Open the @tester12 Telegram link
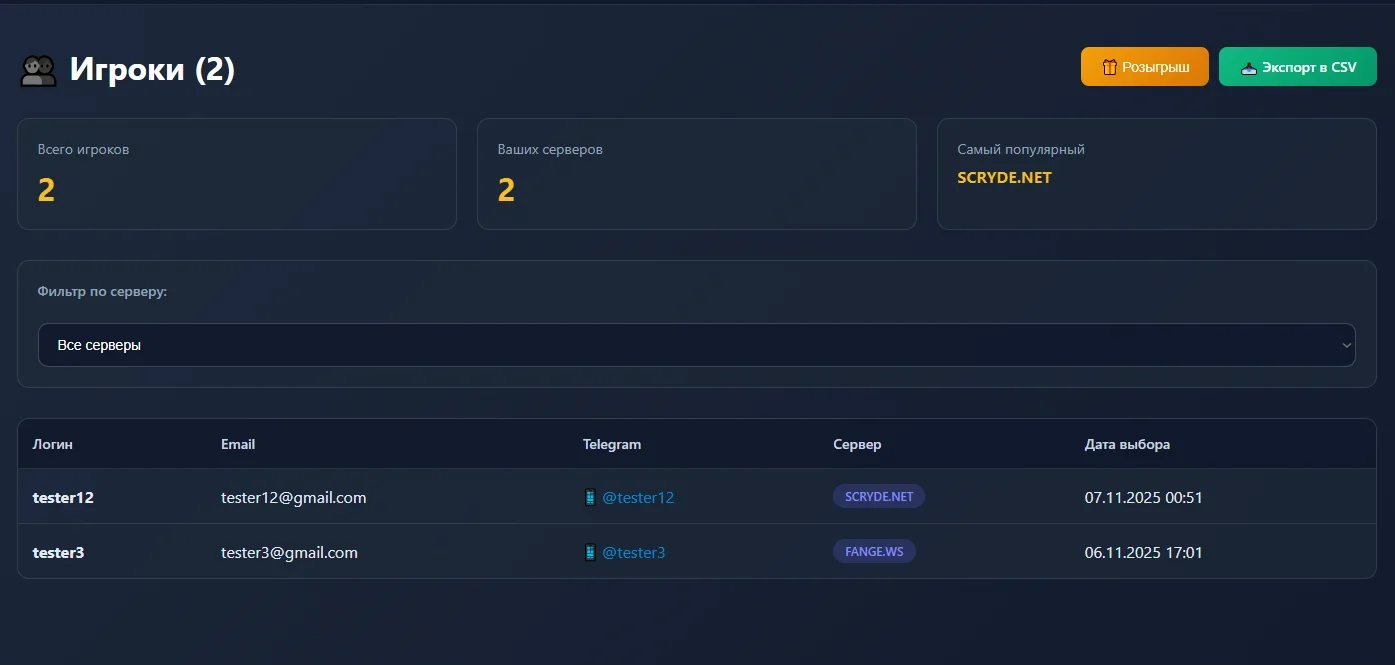Image resolution: width=1395 pixels, height=665 pixels. [x=638, y=497]
